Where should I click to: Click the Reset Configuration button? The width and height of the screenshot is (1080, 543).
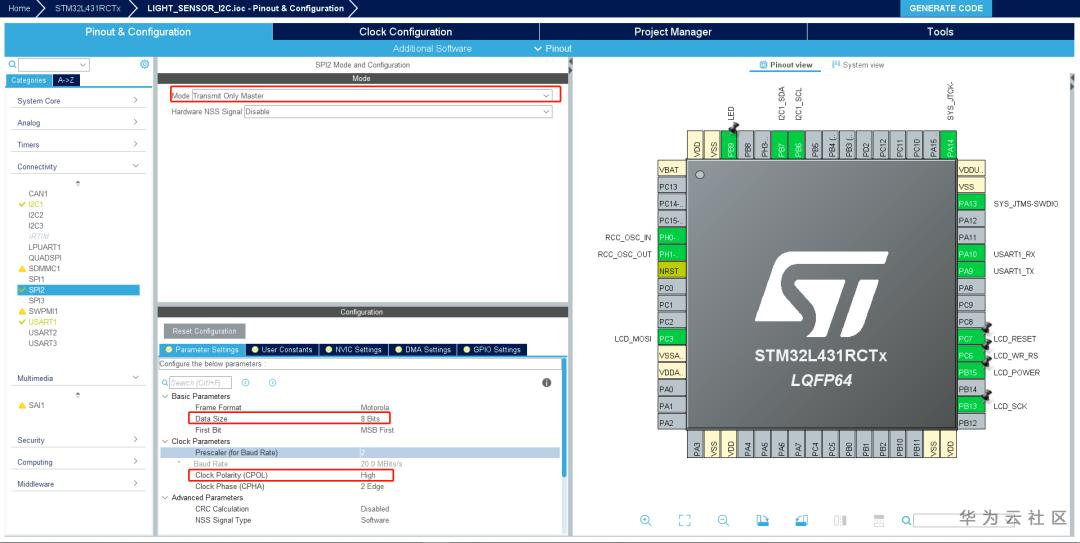click(x=205, y=331)
